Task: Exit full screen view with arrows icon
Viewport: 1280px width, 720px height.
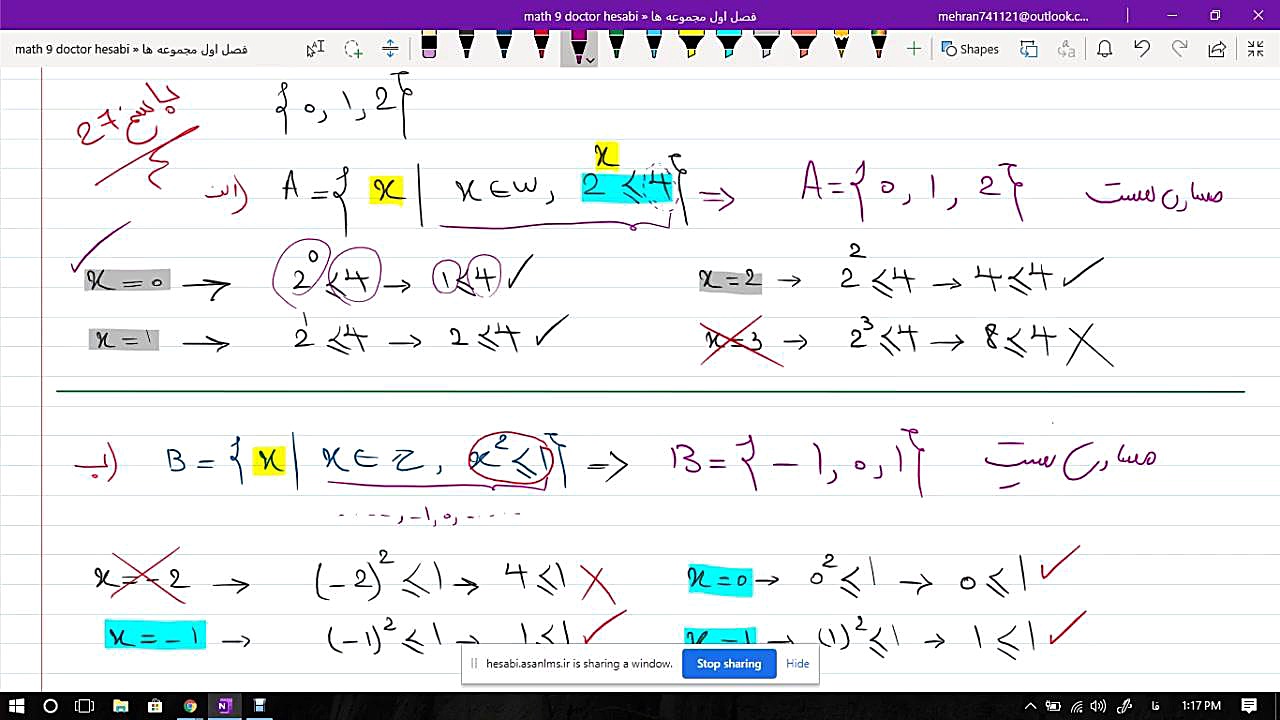Action: pos(1255,48)
